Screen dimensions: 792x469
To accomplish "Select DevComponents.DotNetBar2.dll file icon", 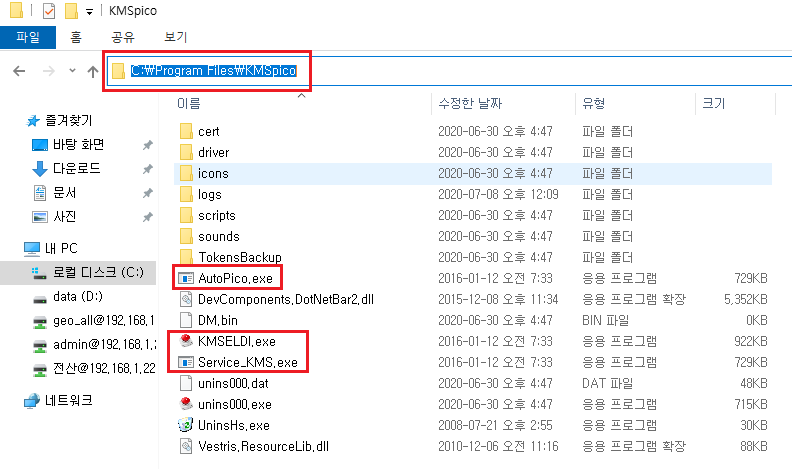I will point(186,299).
